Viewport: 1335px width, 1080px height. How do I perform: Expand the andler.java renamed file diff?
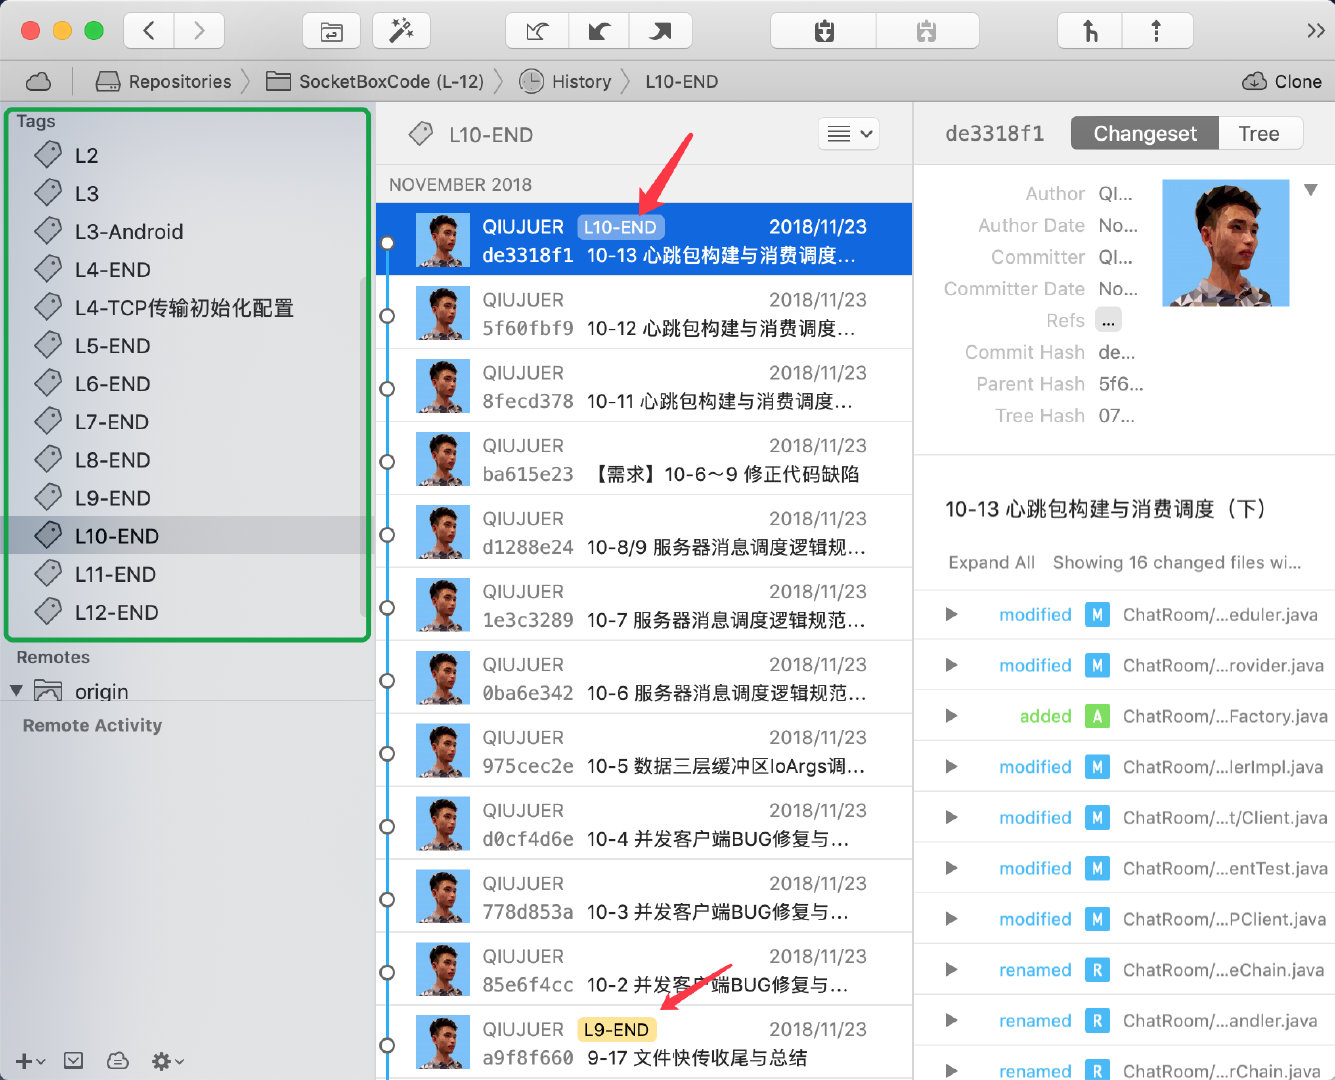tap(951, 1020)
